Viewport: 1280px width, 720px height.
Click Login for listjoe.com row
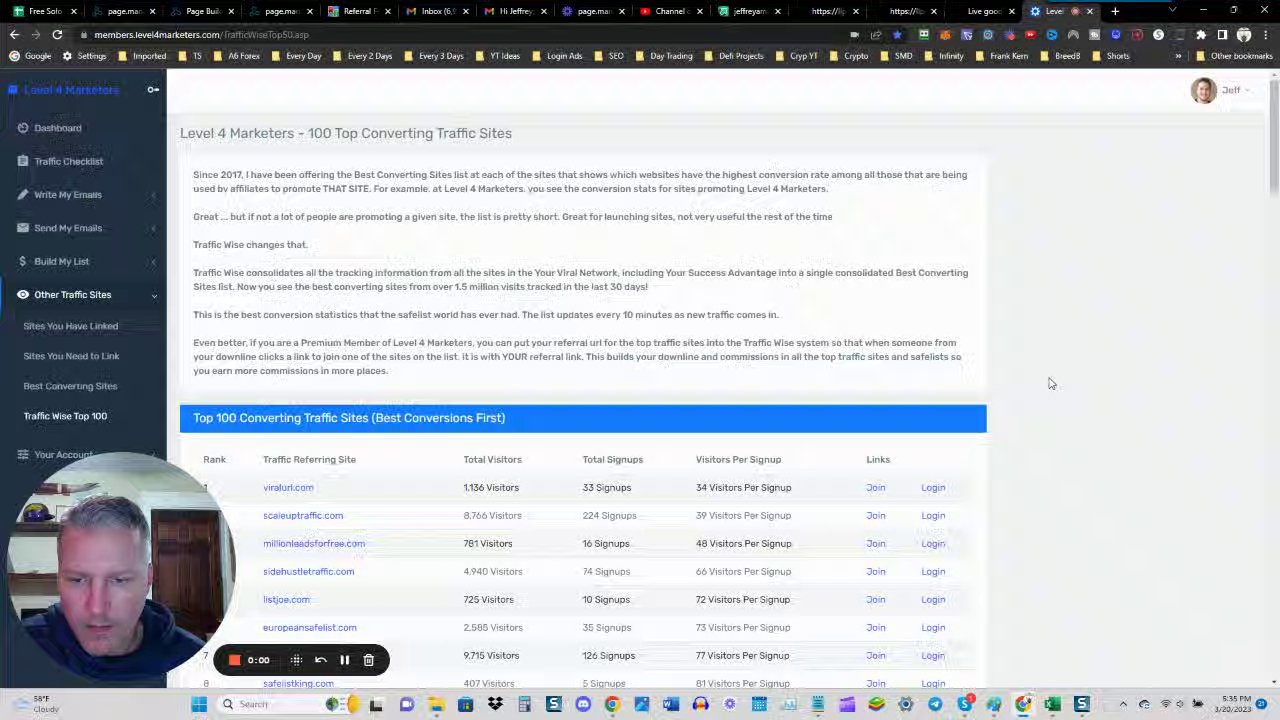(933, 600)
